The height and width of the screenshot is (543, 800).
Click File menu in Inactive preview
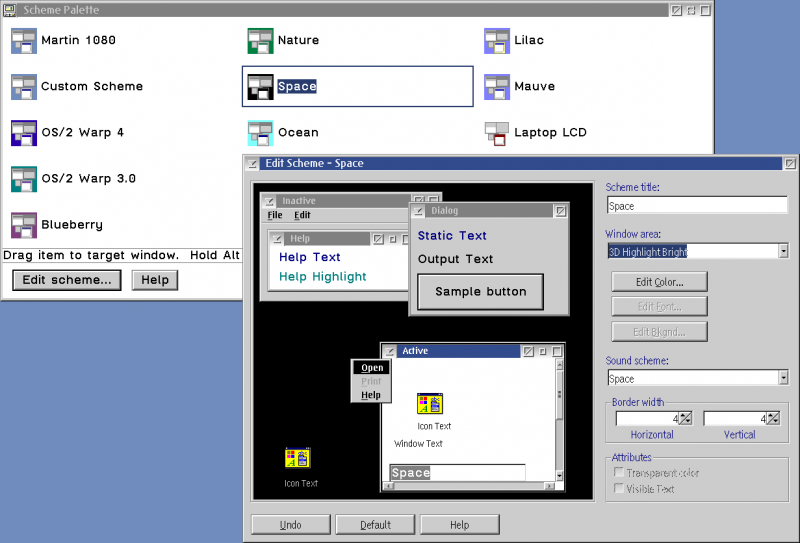click(x=275, y=215)
